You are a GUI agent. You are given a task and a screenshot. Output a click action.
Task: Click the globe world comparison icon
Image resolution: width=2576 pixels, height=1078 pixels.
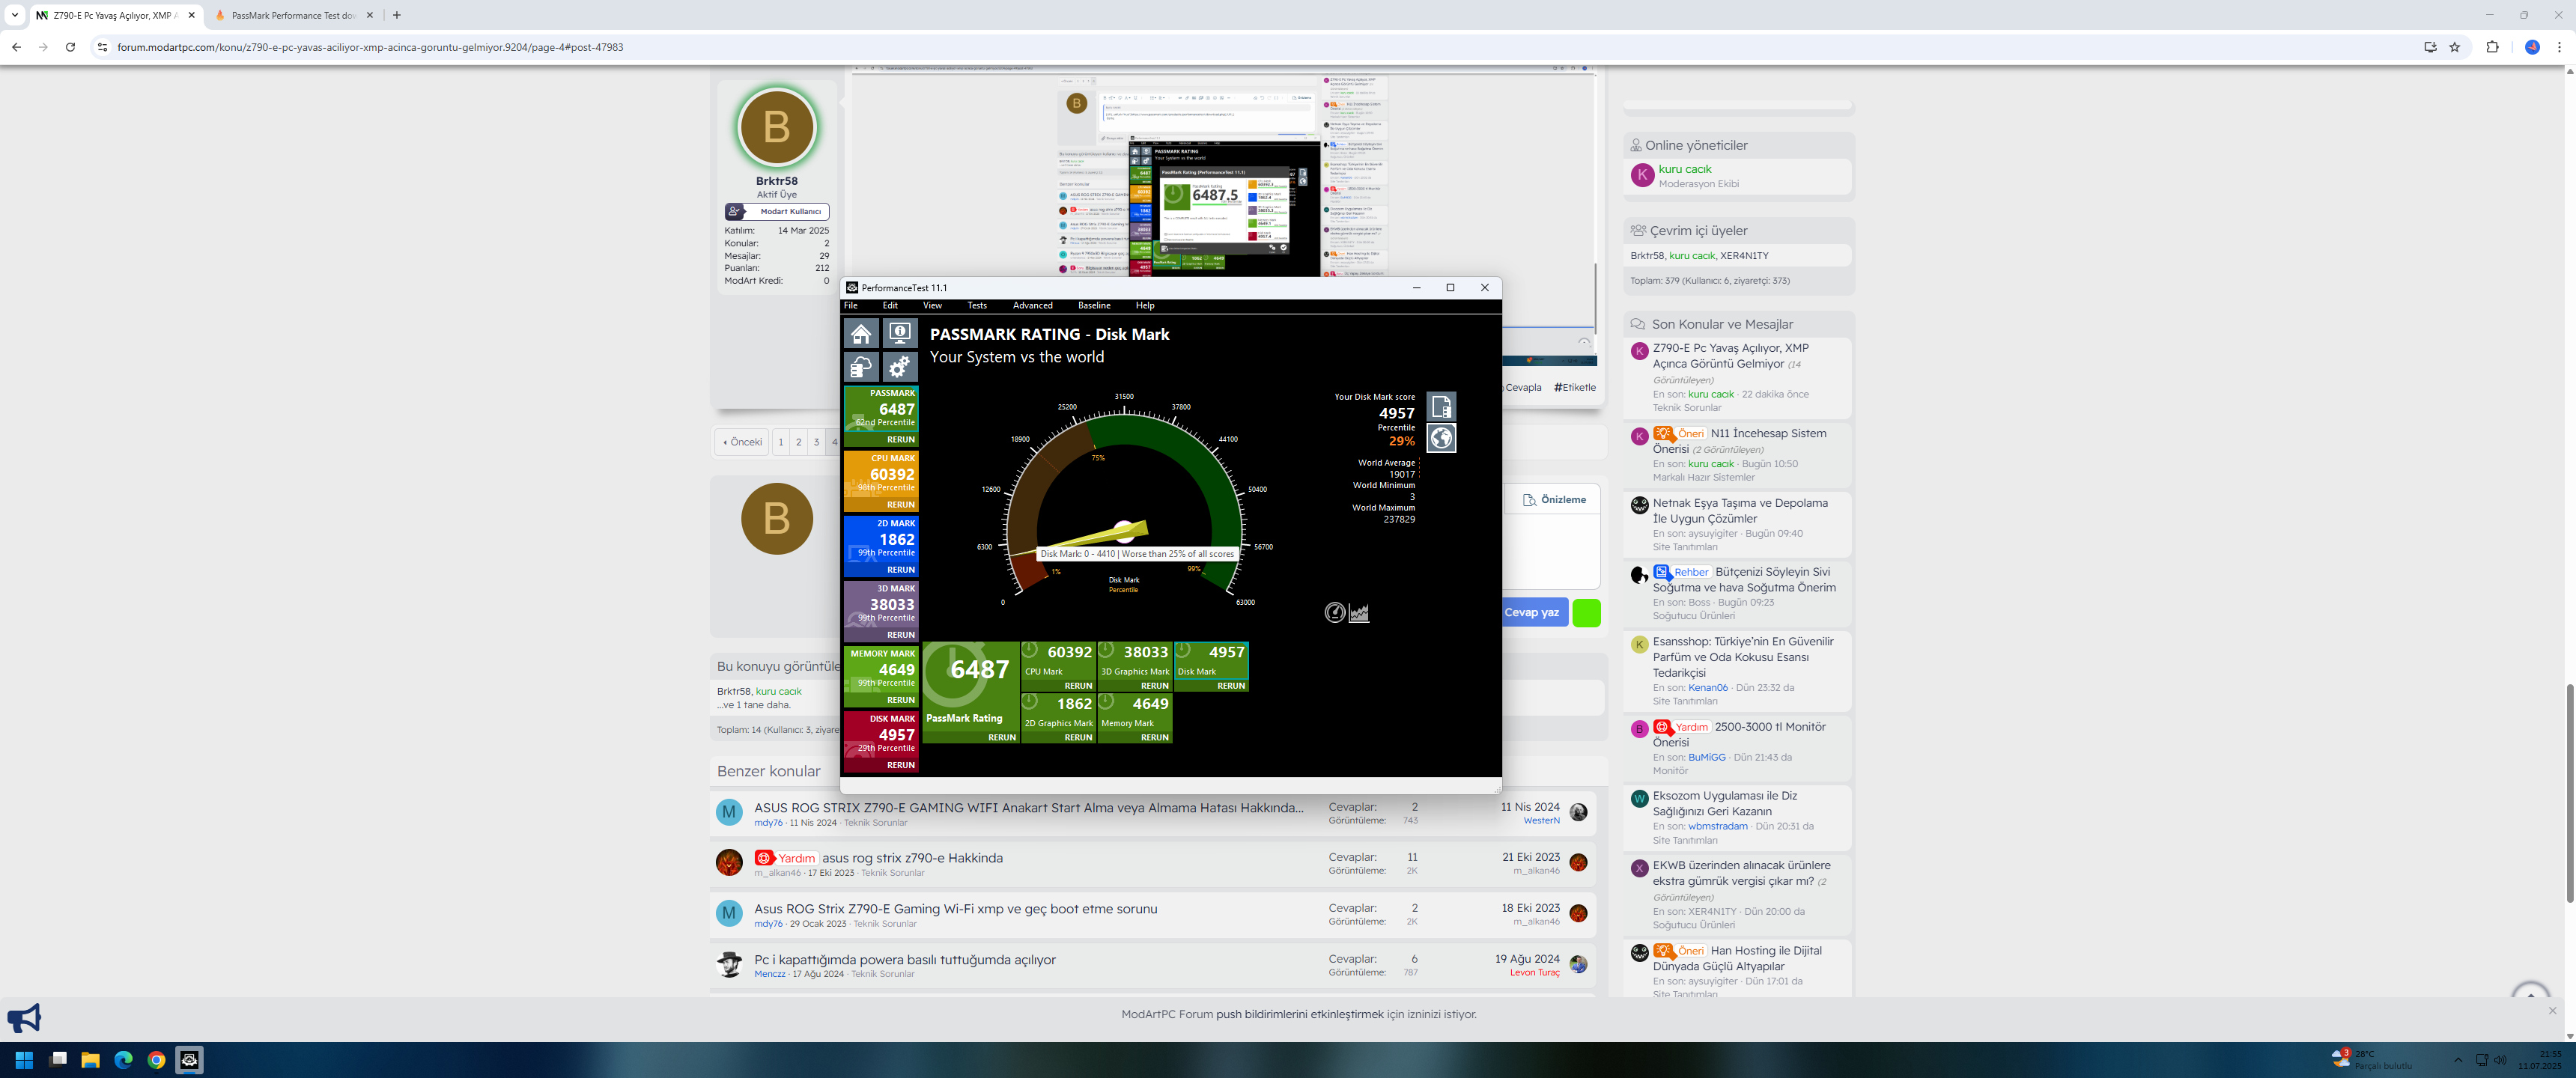click(1441, 438)
